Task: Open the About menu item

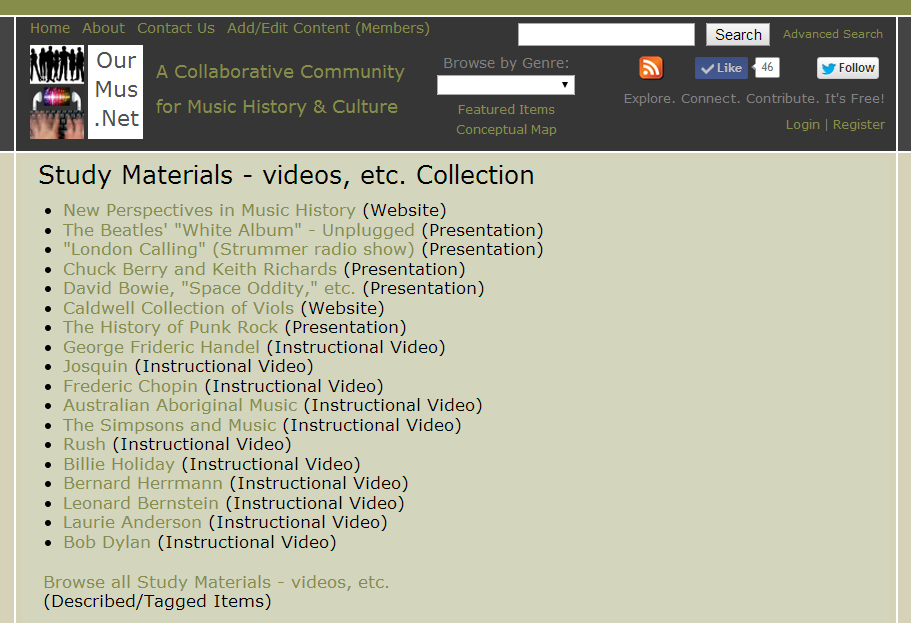Action: click(x=103, y=28)
